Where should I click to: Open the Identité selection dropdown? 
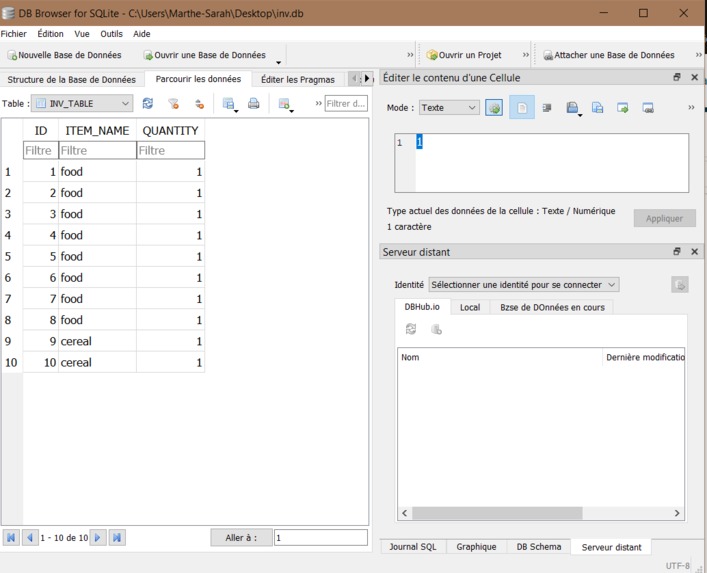[x=523, y=284]
